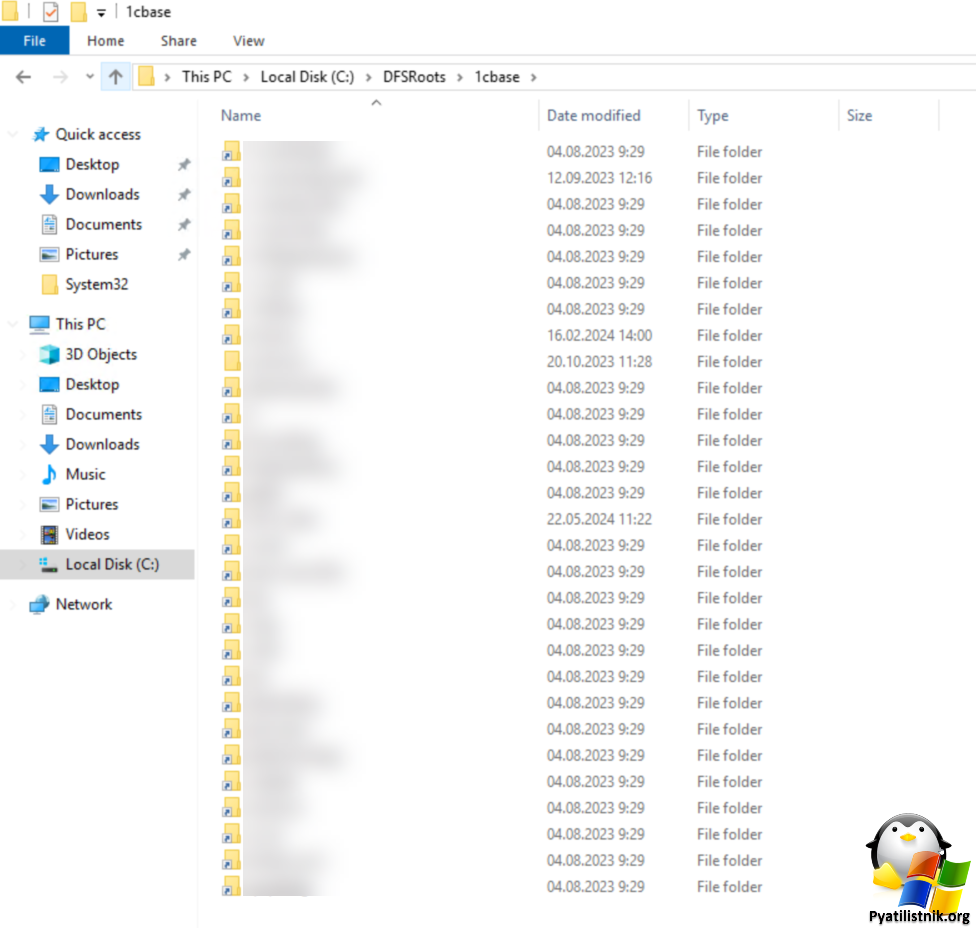Click the Music note icon in tree
This screenshot has width=976, height=928.
[49, 474]
